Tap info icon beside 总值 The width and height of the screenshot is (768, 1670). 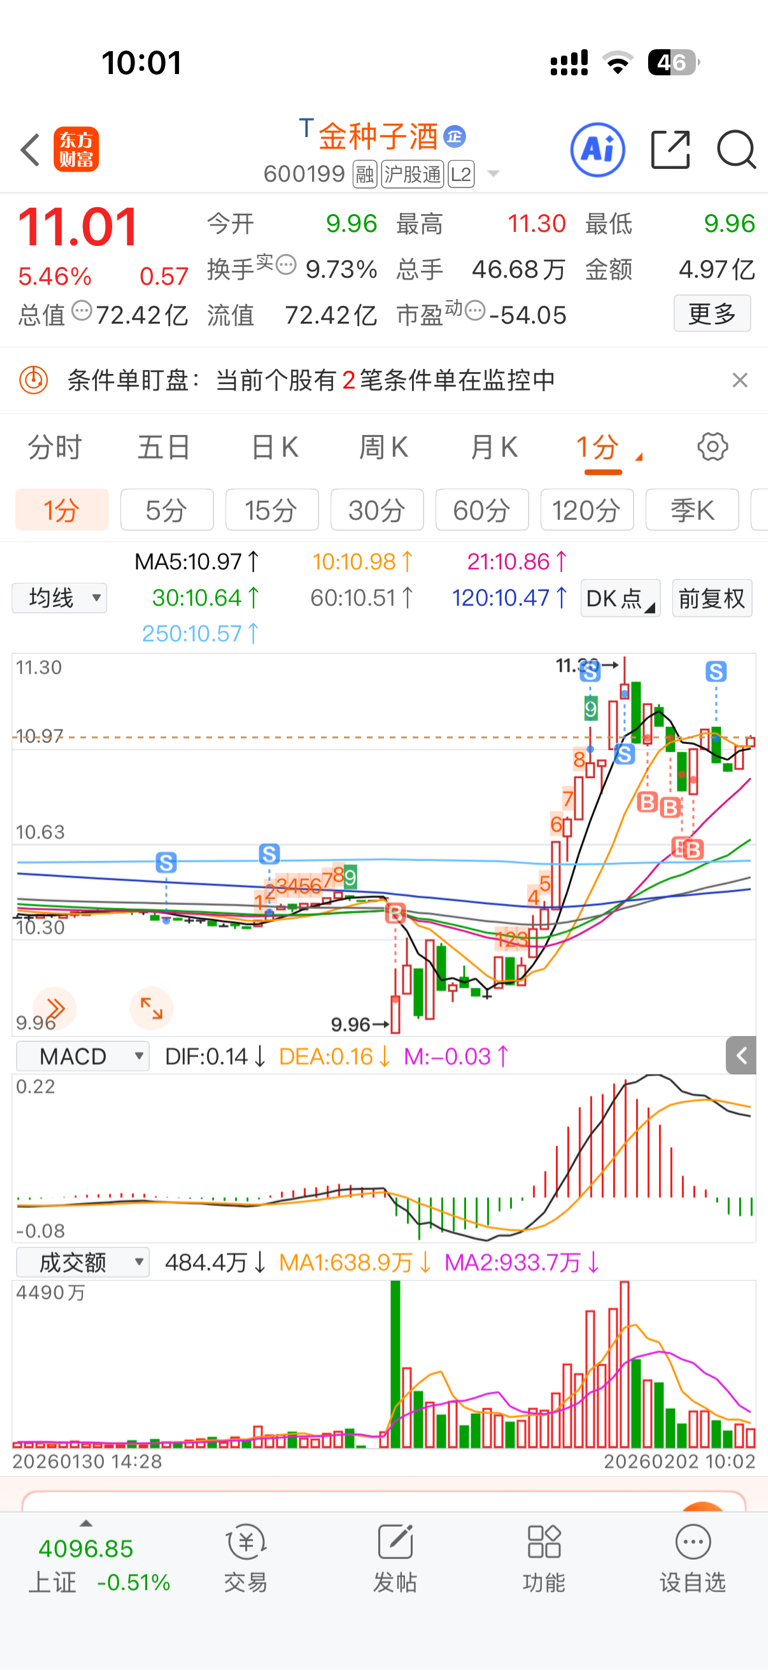coord(82,311)
